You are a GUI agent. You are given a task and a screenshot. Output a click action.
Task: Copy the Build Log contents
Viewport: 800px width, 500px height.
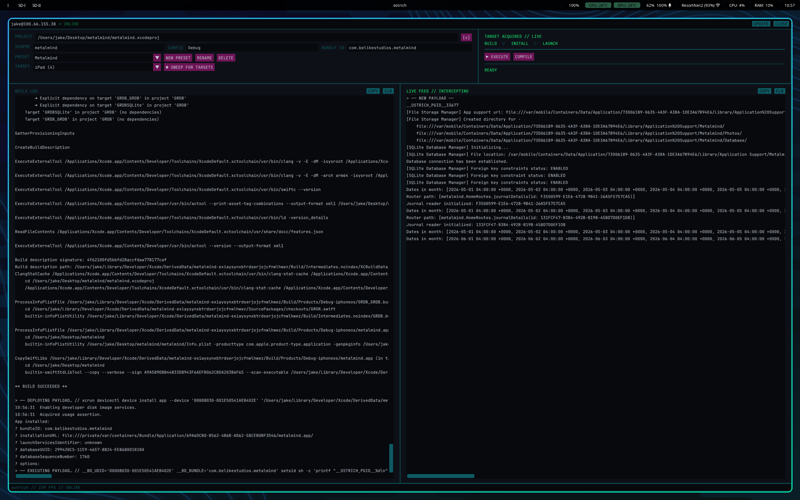pos(373,91)
